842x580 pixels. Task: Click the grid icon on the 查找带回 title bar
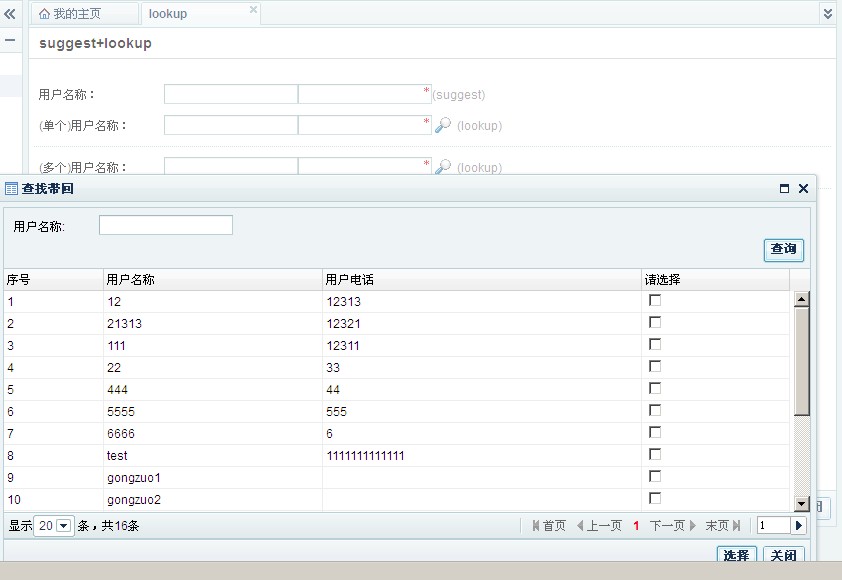click(x=12, y=188)
